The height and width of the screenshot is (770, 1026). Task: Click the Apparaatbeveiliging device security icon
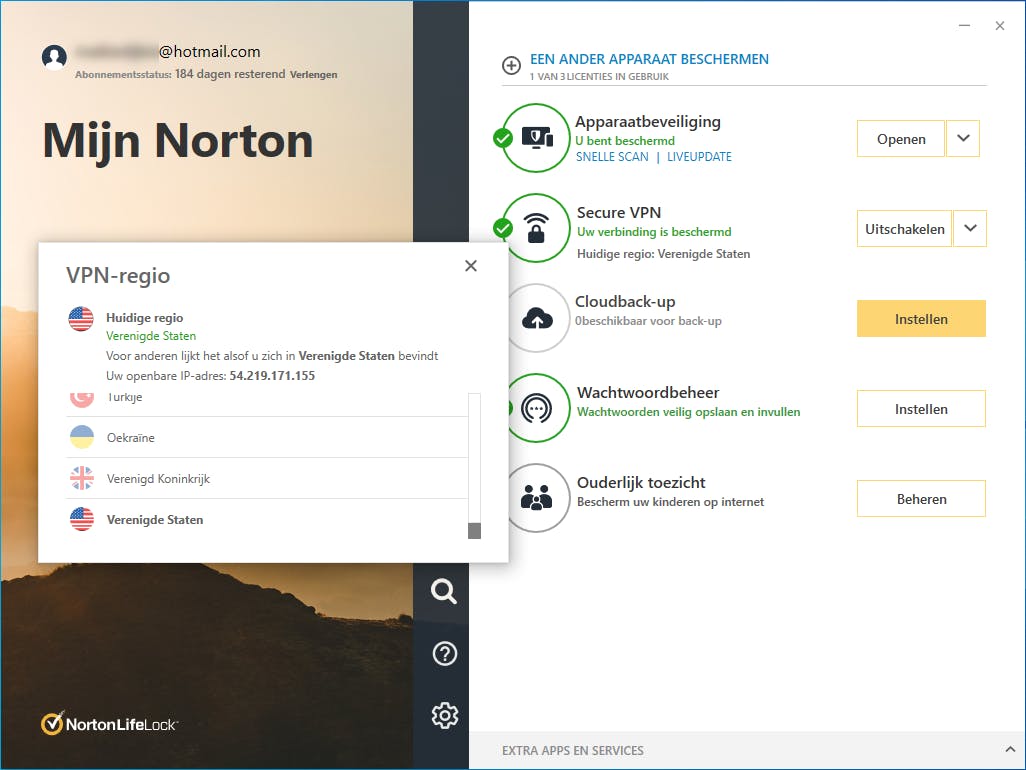(x=537, y=138)
